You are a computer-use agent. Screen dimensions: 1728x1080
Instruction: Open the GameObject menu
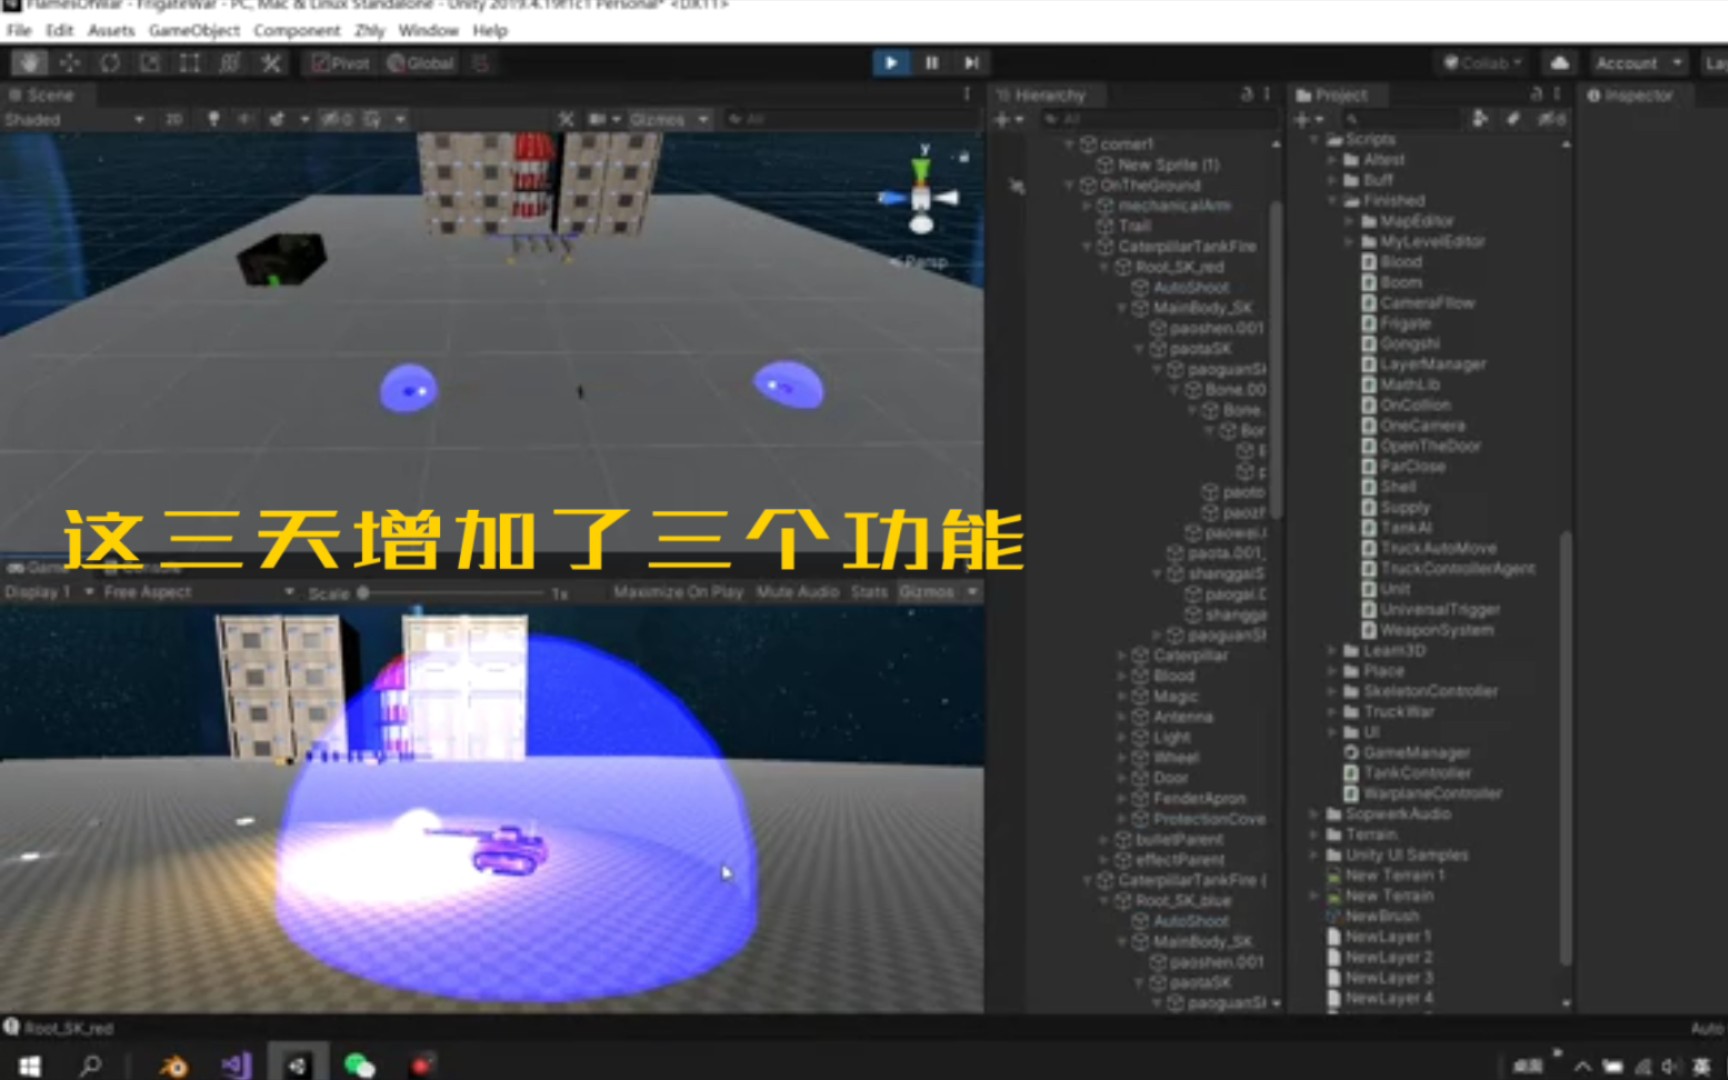(x=193, y=30)
